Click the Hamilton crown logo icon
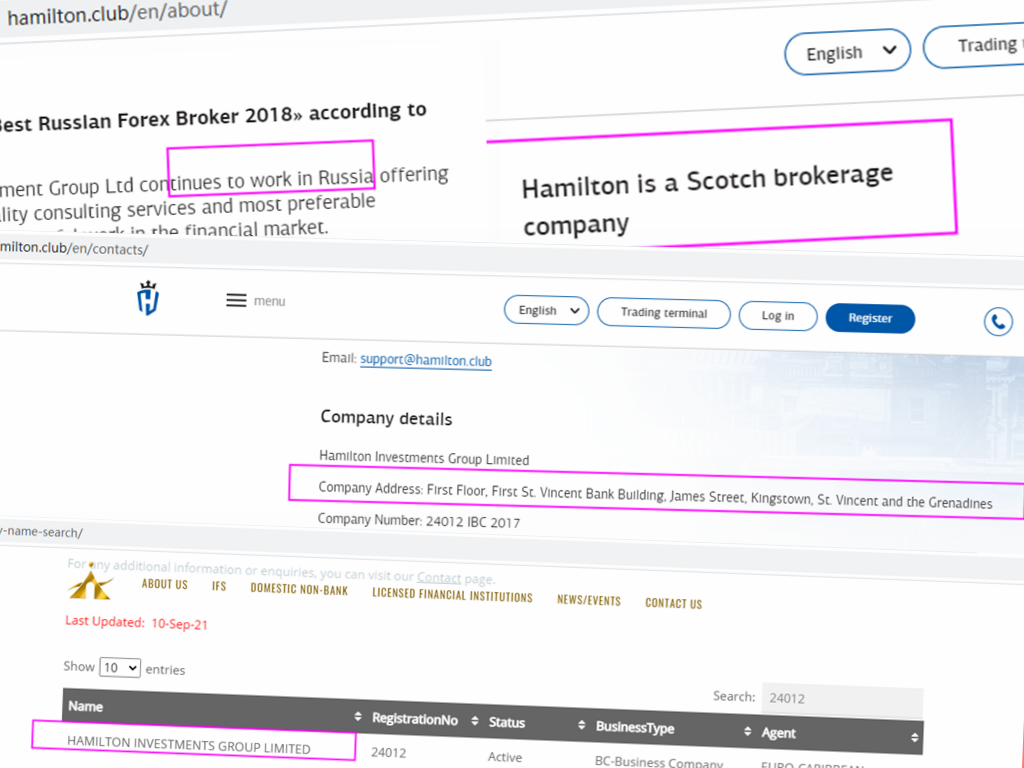Viewport: 1024px width, 768px height. click(x=148, y=298)
